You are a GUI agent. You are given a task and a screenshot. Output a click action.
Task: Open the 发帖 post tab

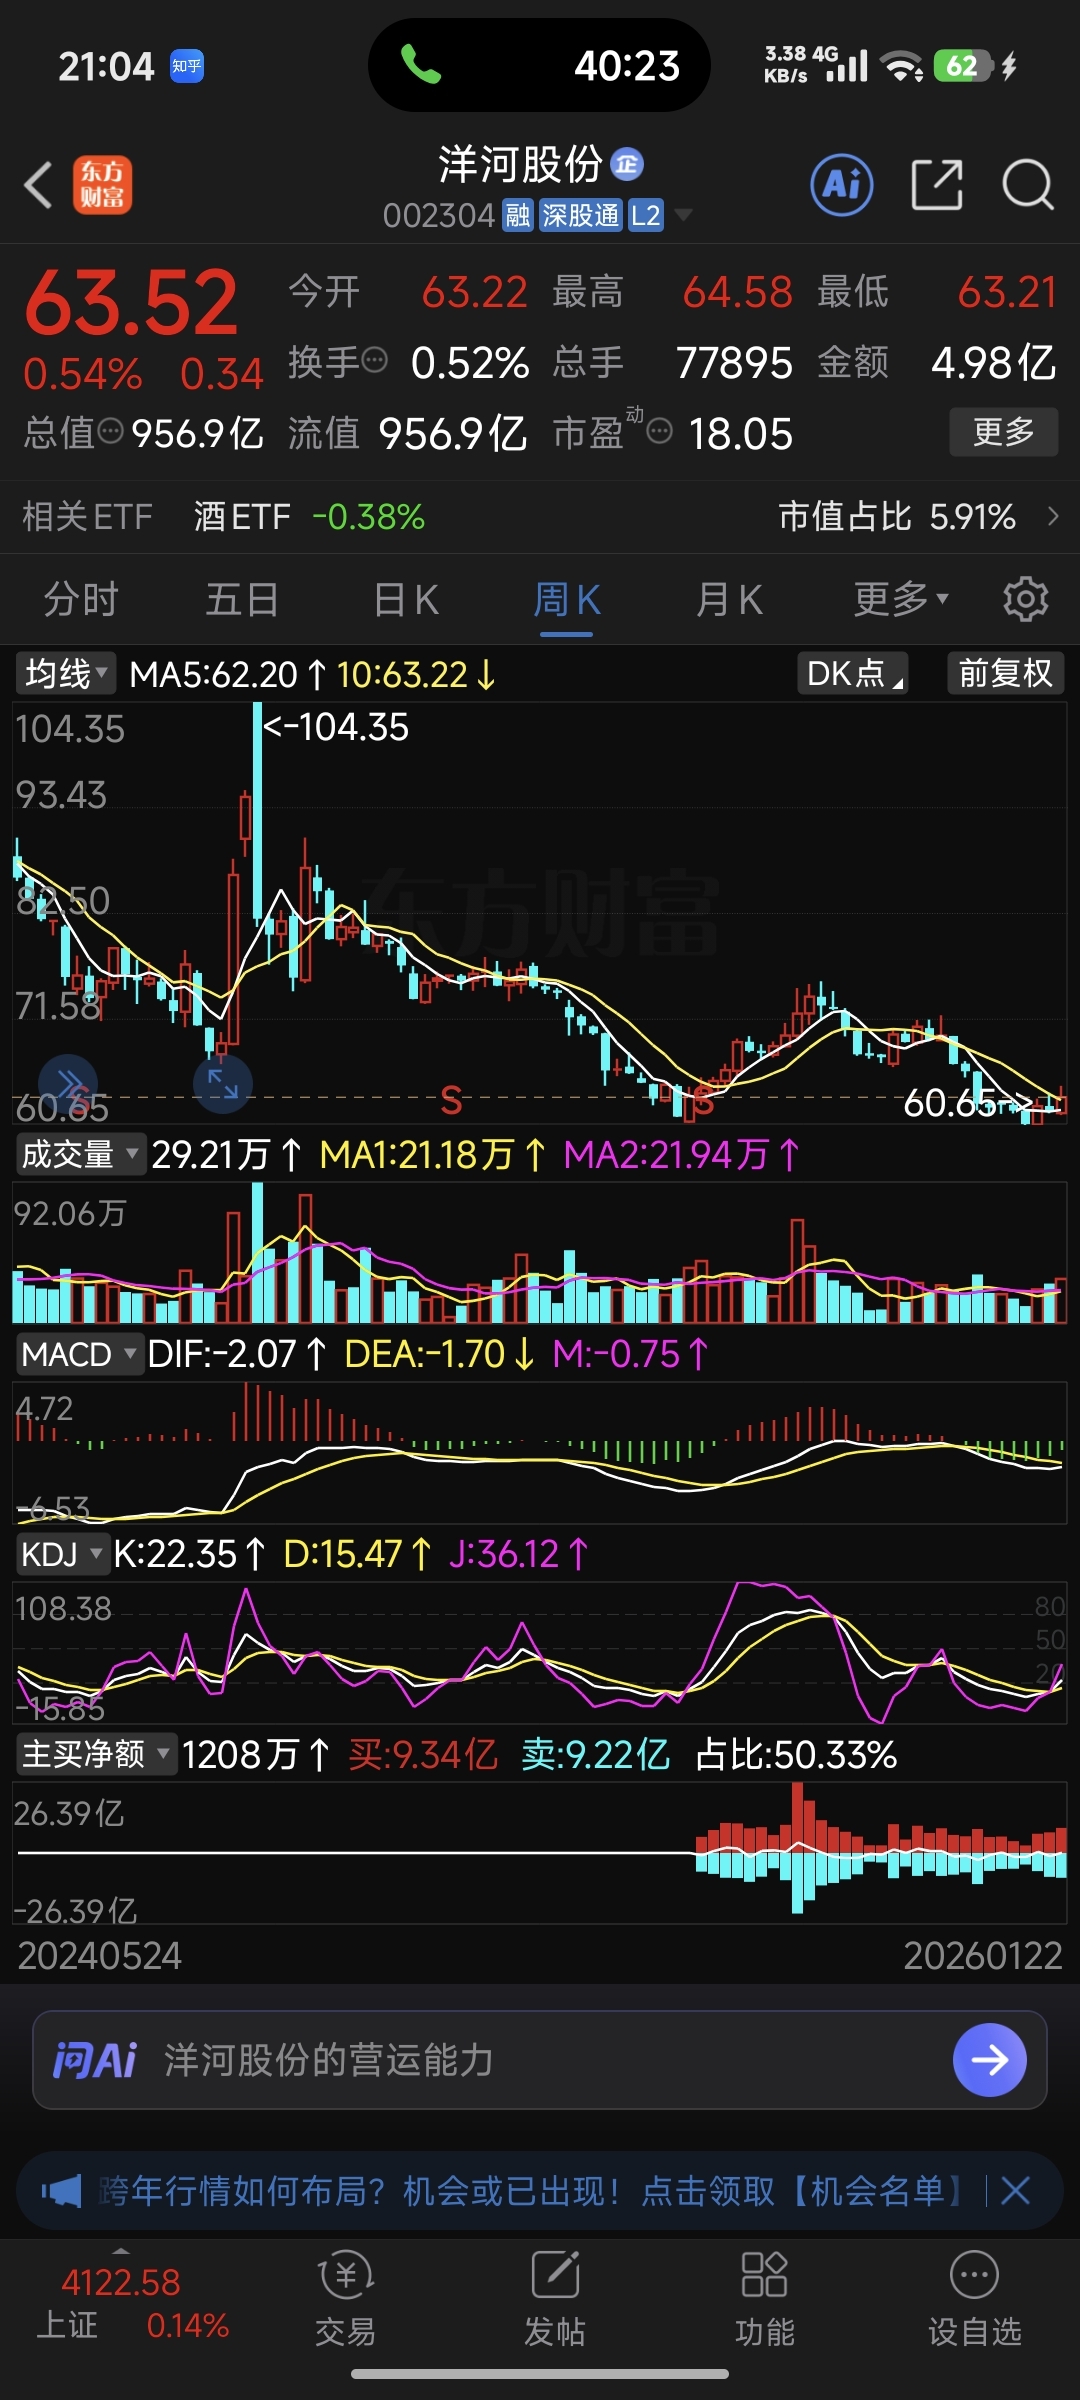pos(555,2300)
